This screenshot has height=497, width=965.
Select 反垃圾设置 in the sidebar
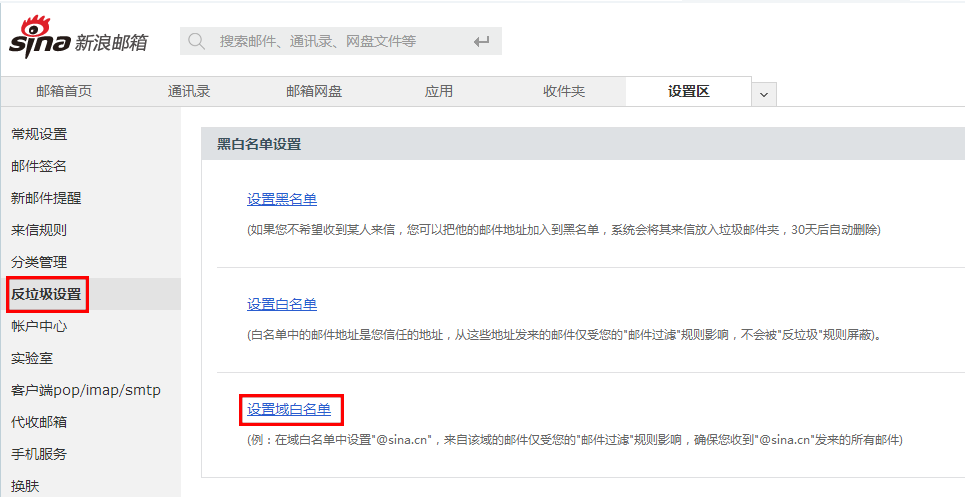pos(46,294)
